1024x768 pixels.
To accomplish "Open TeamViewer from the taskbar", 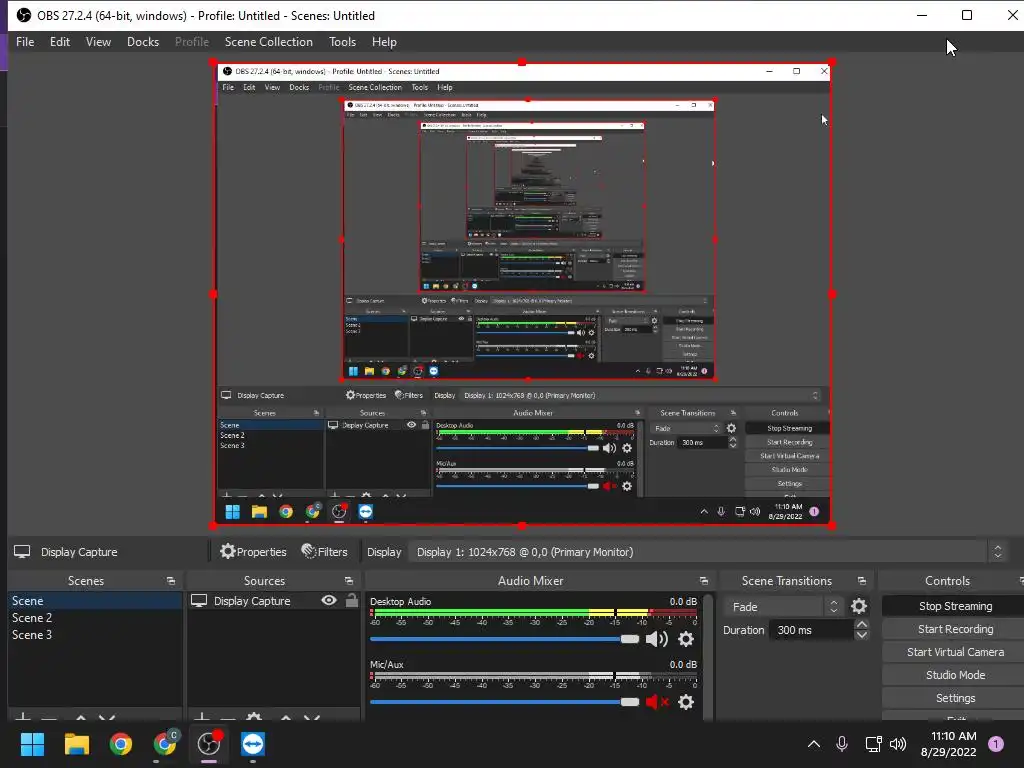I will click(253, 744).
